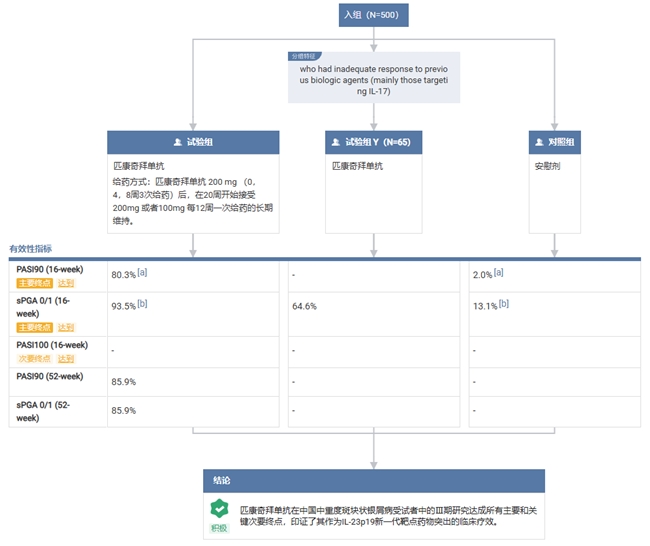Viewport: 650px width, 546px height.
Task: Click 达到 link under PASI100 (16-week)
Action: coord(66,358)
